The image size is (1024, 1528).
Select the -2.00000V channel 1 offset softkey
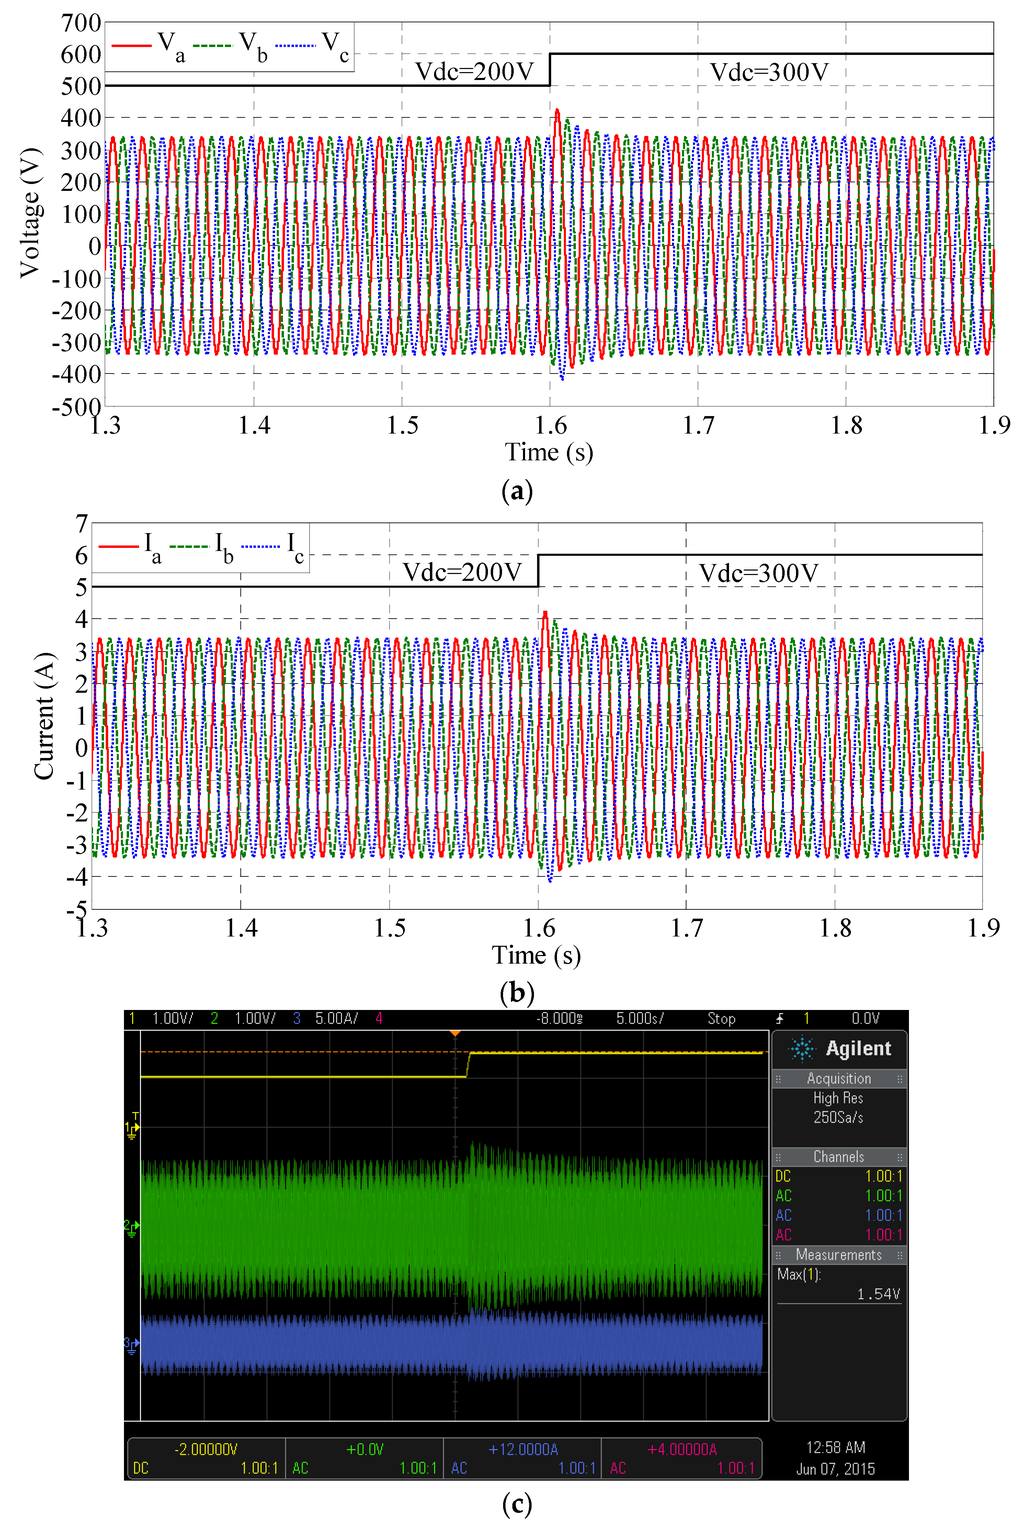[207, 1458]
